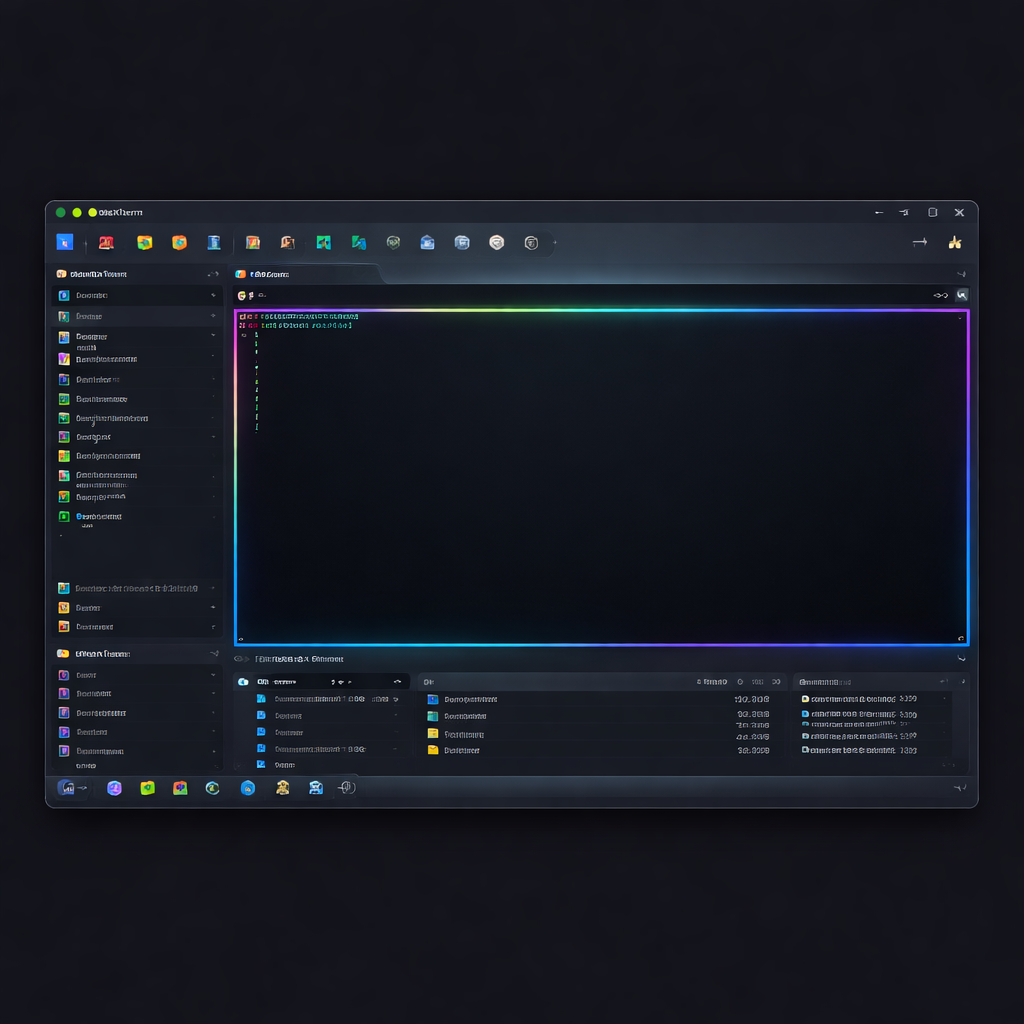Open the purple round icon in the bottom dock

click(x=114, y=788)
